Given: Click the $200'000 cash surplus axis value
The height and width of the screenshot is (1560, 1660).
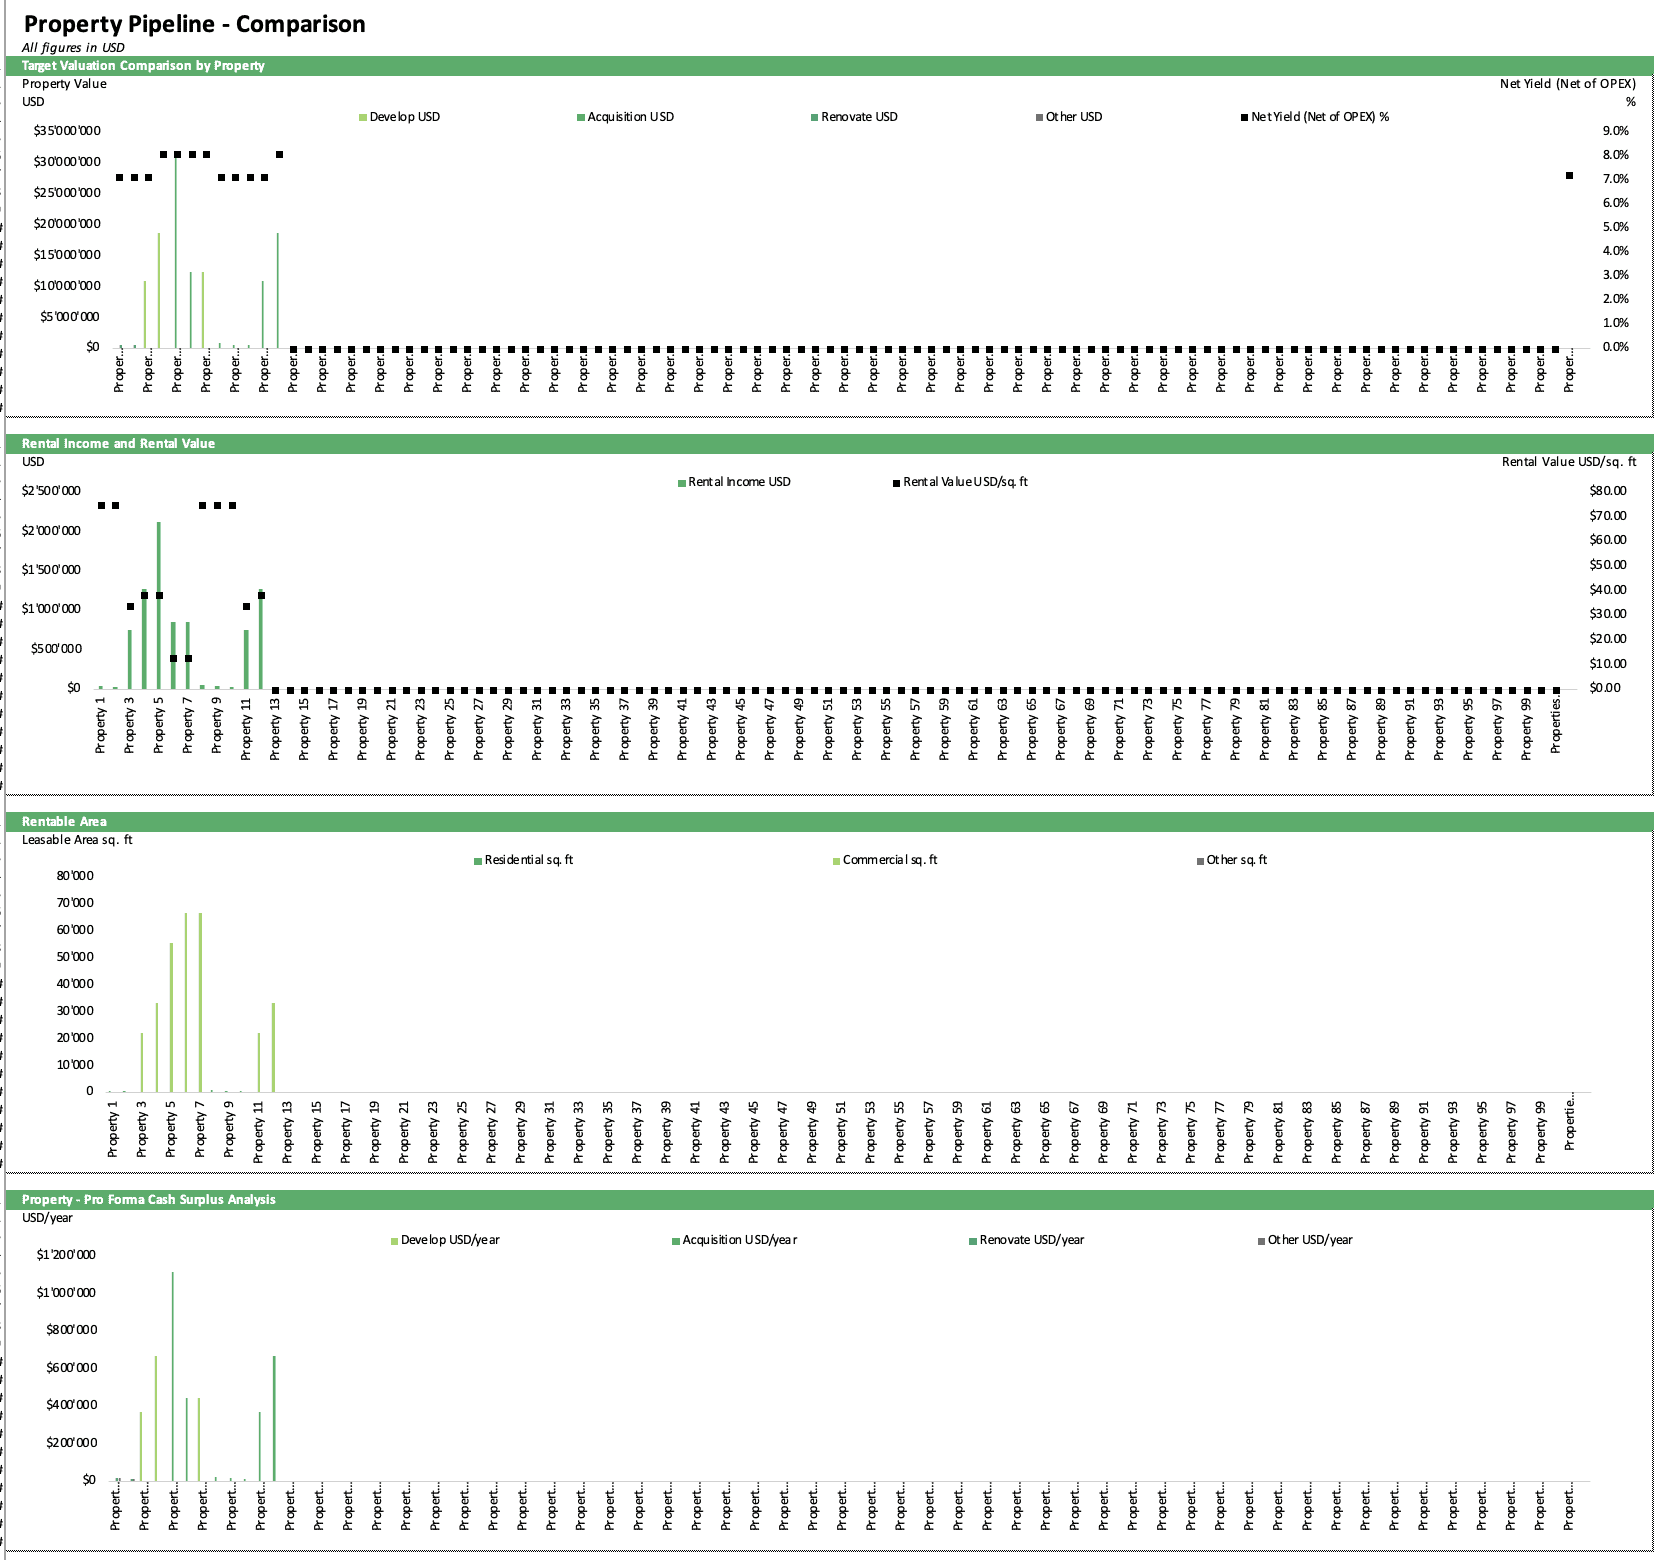Looking at the screenshot, I should (71, 1443).
